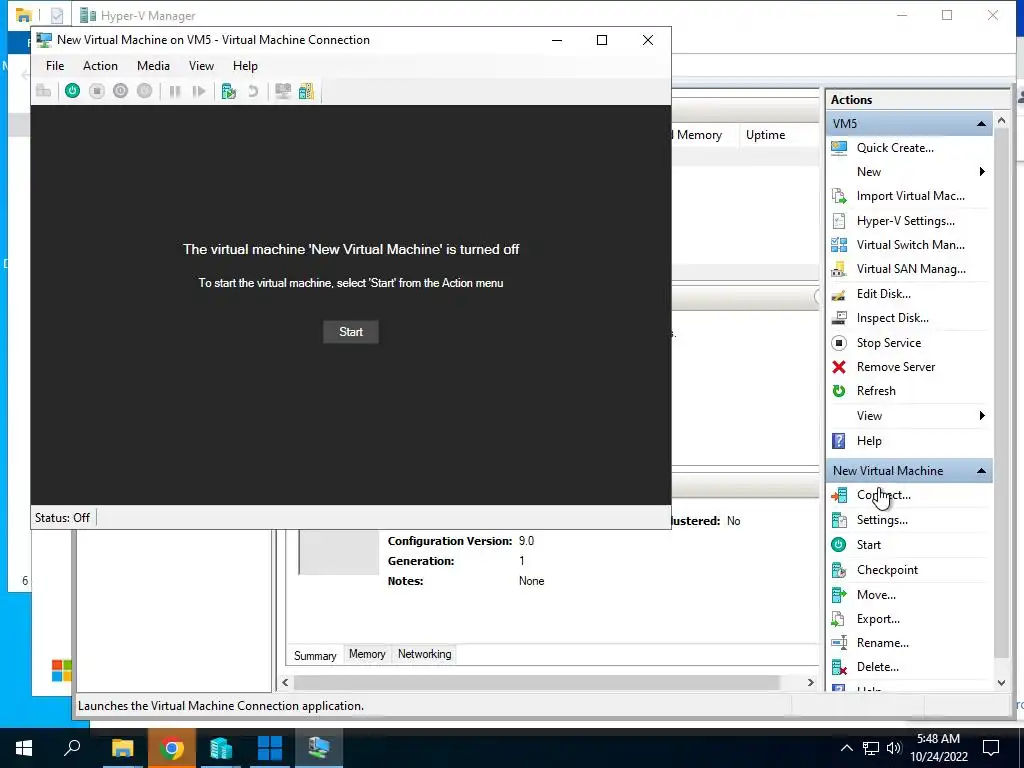
Task: Click the Reset play-bar toolbar icon
Action: (x=199, y=91)
